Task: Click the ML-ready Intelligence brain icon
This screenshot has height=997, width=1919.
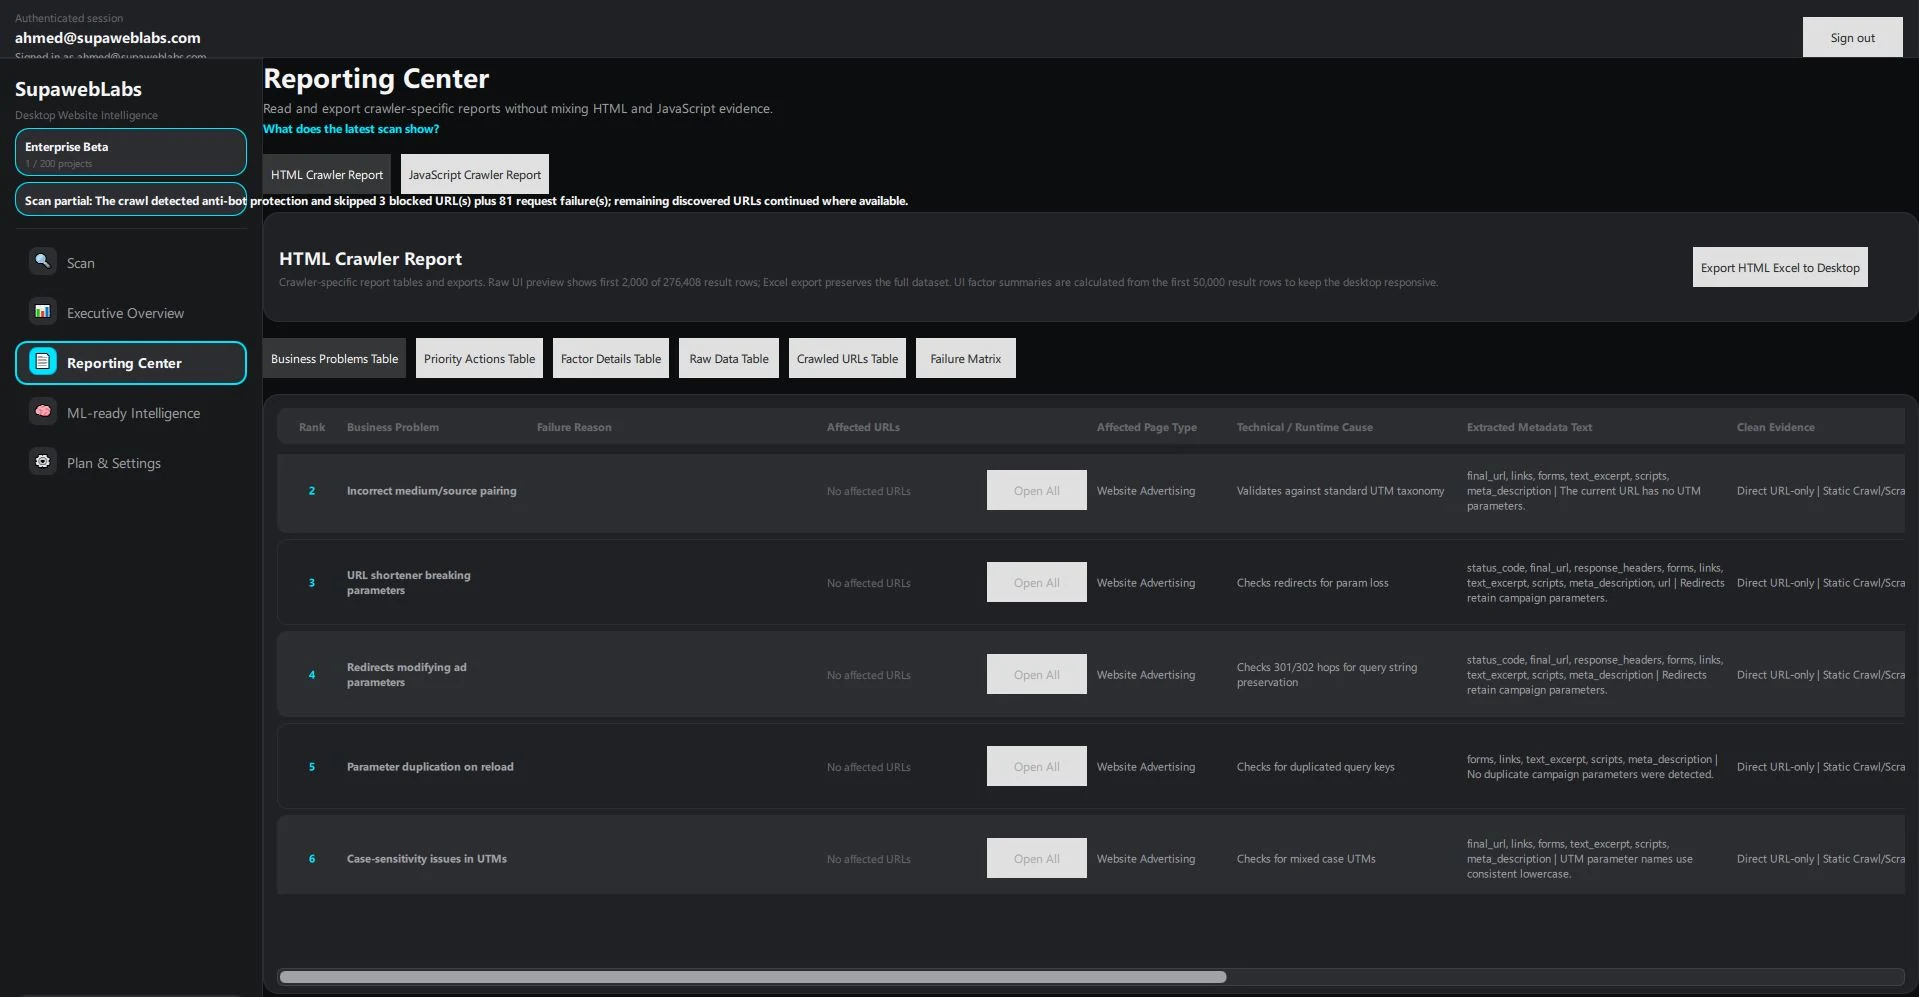Action: (42, 411)
